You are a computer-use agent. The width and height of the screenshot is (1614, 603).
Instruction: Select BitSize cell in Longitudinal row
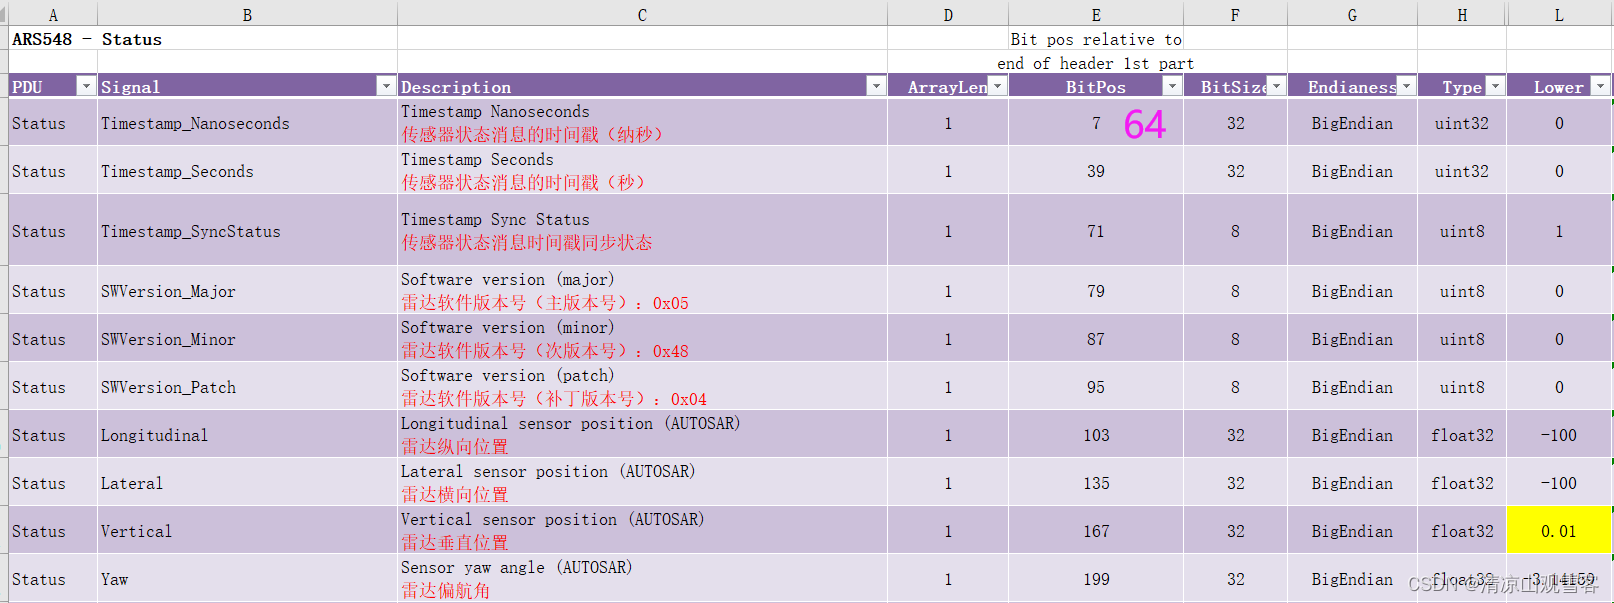(x=1235, y=435)
